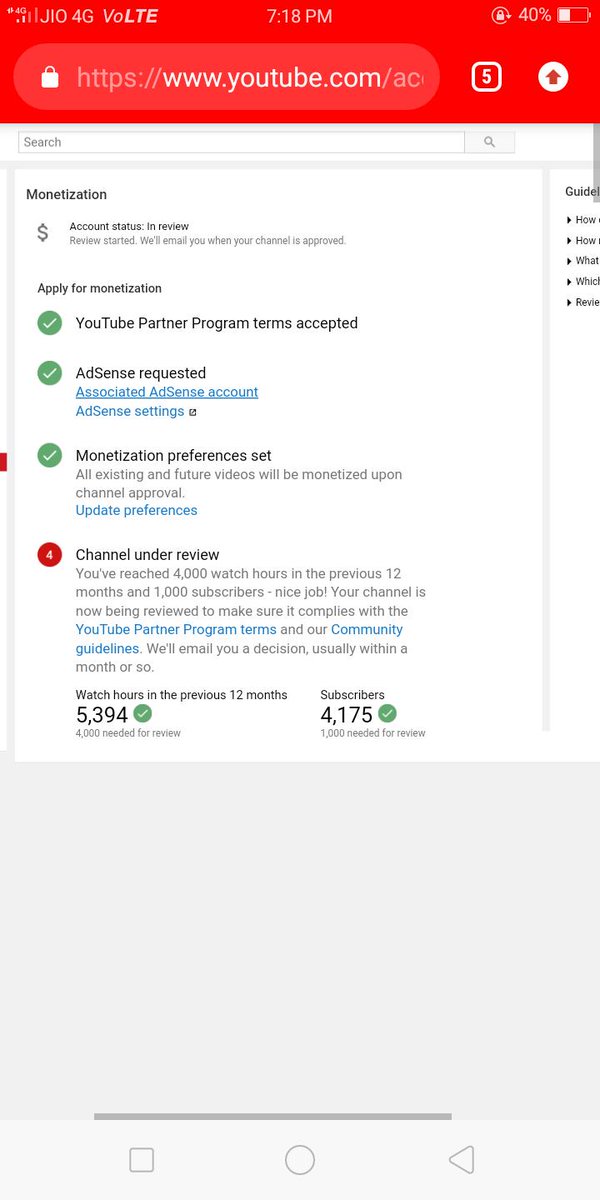Open the Community guidelines link

pyautogui.click(x=240, y=639)
